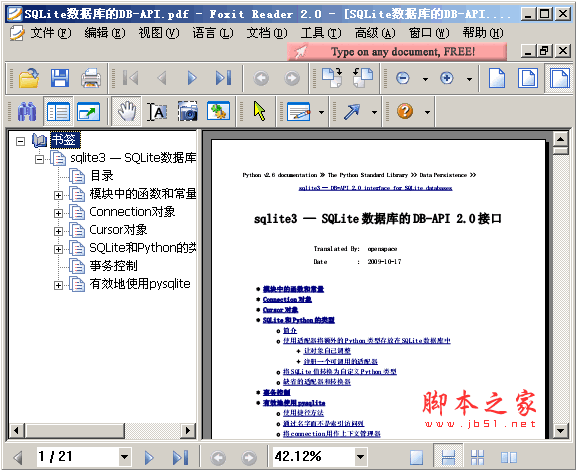Click the next view button in the top toolbar
Image resolution: width=576 pixels, height=470 pixels.
pyautogui.click(x=292, y=78)
